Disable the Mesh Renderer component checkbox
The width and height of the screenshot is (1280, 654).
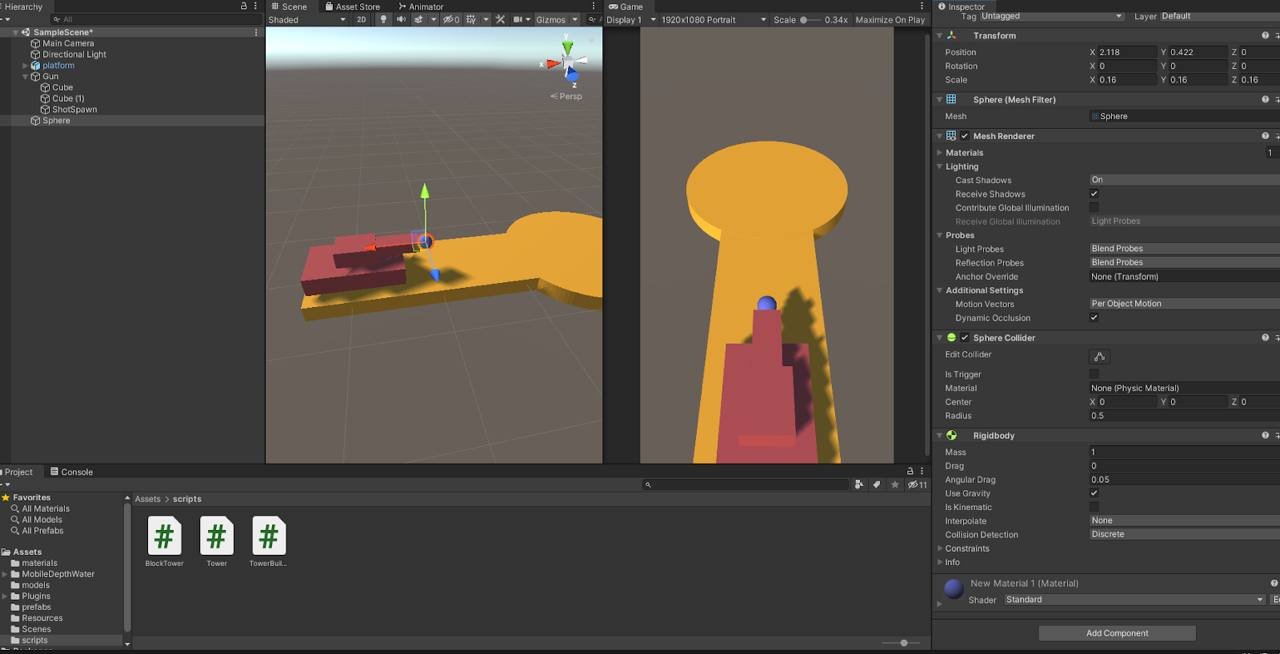965,136
